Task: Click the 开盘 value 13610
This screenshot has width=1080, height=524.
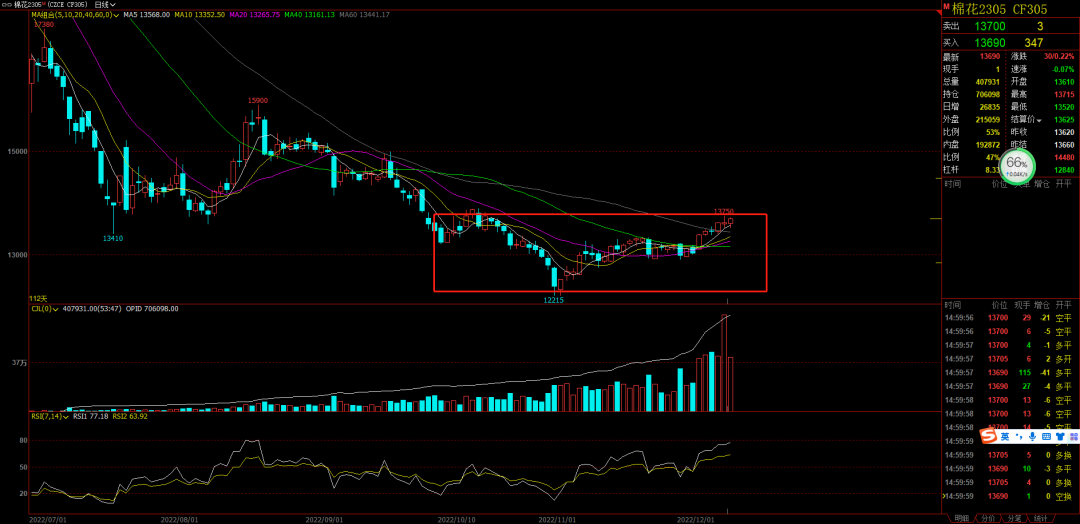Action: (1062, 81)
